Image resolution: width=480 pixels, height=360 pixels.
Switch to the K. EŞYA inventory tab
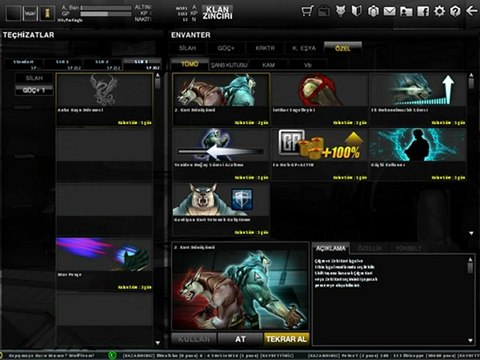pos(304,48)
